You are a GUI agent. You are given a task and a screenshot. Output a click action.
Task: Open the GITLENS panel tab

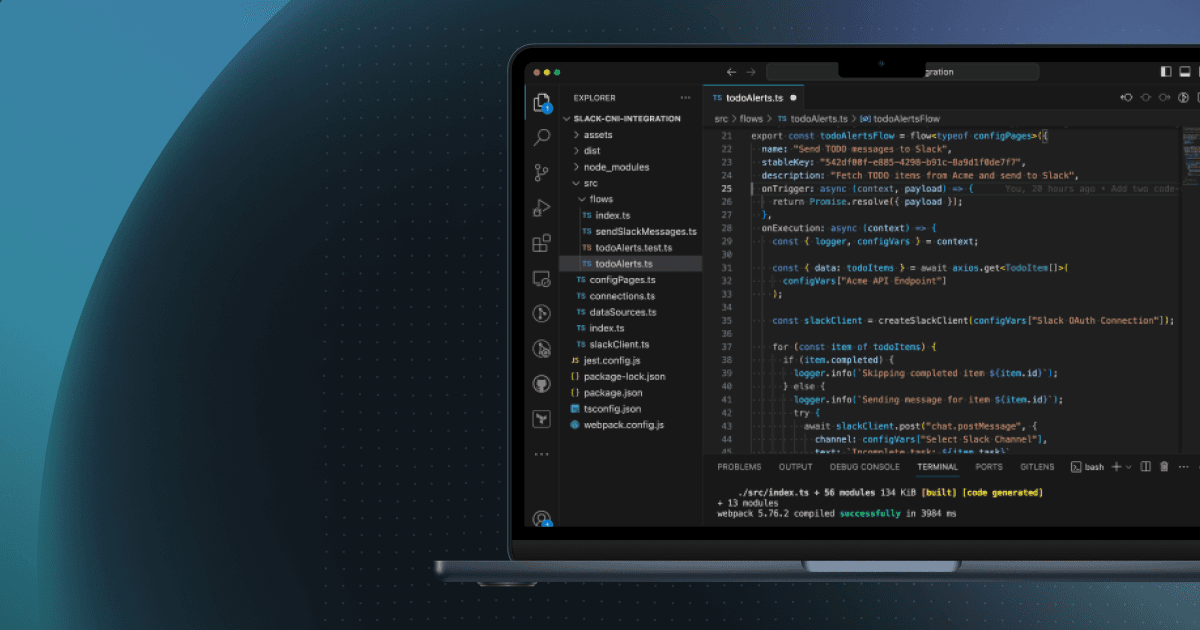tap(1037, 467)
